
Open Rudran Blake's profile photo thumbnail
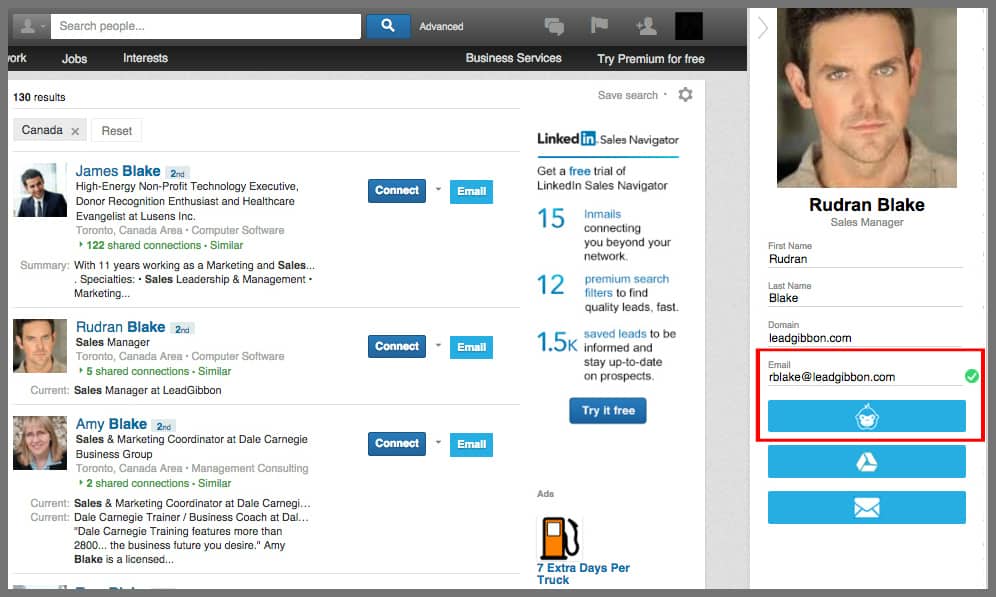(40, 346)
